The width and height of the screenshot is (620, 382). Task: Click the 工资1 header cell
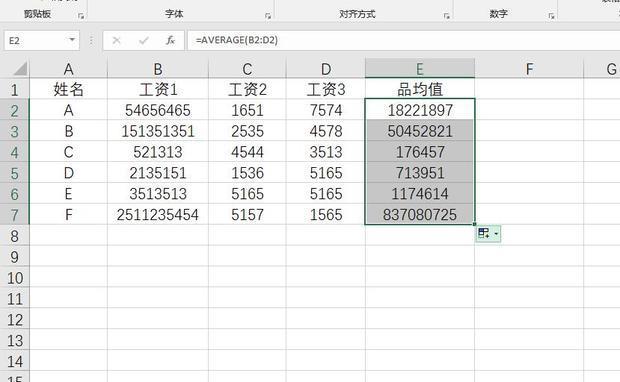click(158, 89)
